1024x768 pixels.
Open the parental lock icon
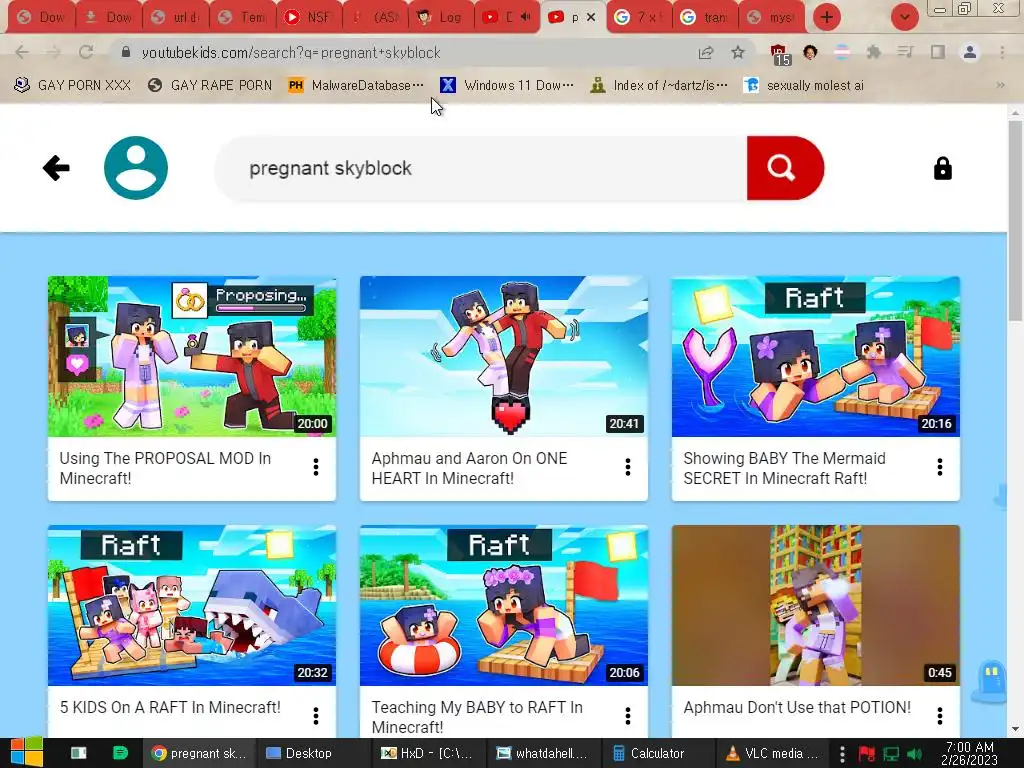click(x=942, y=168)
